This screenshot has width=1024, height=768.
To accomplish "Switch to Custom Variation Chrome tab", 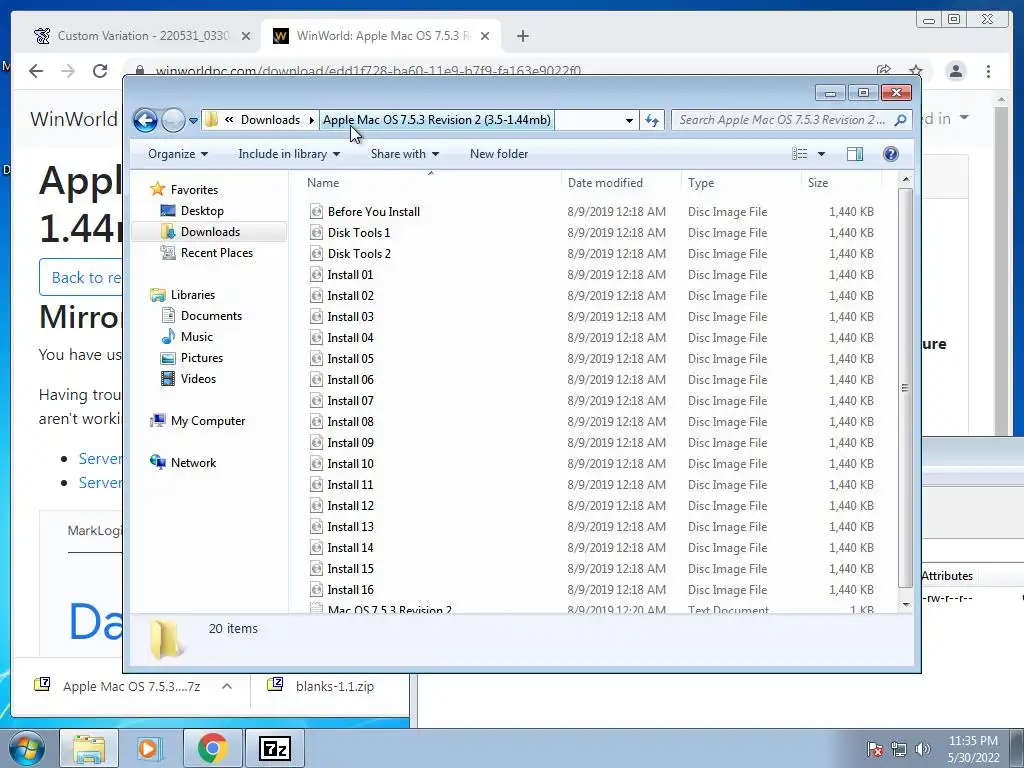I will [x=142, y=36].
